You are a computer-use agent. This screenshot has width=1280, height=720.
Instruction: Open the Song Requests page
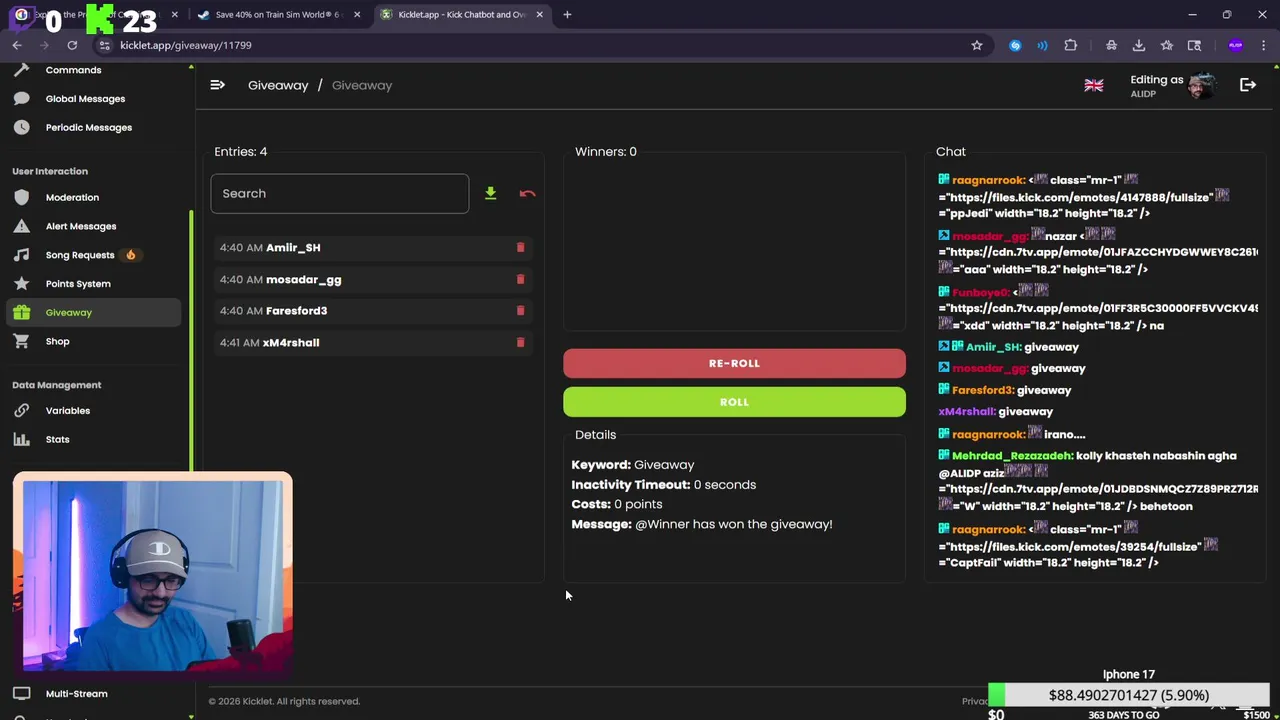[80, 255]
